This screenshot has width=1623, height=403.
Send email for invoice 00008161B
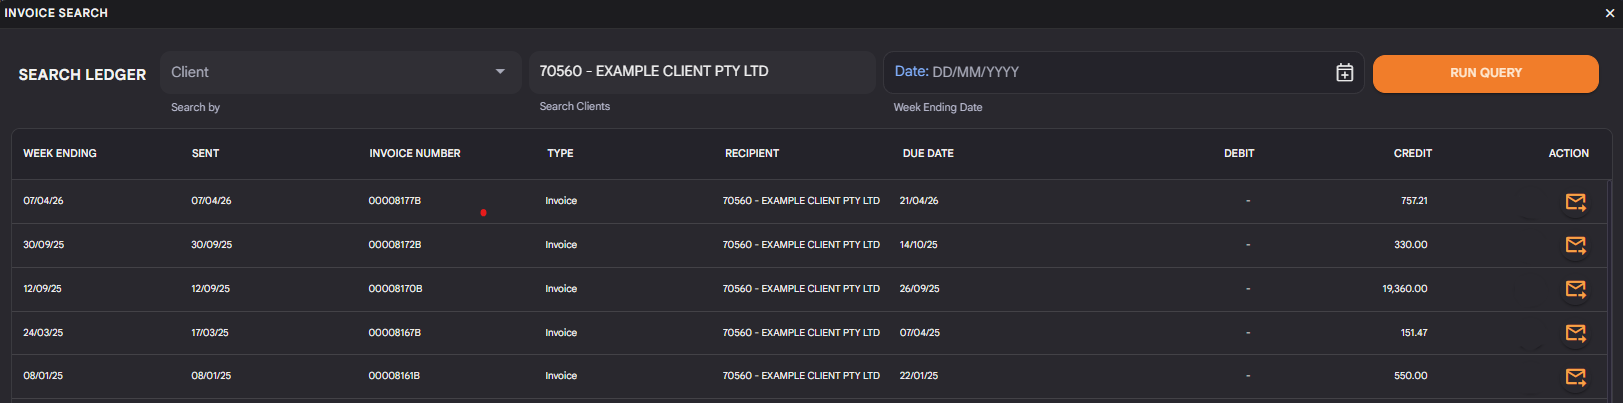point(1575,377)
